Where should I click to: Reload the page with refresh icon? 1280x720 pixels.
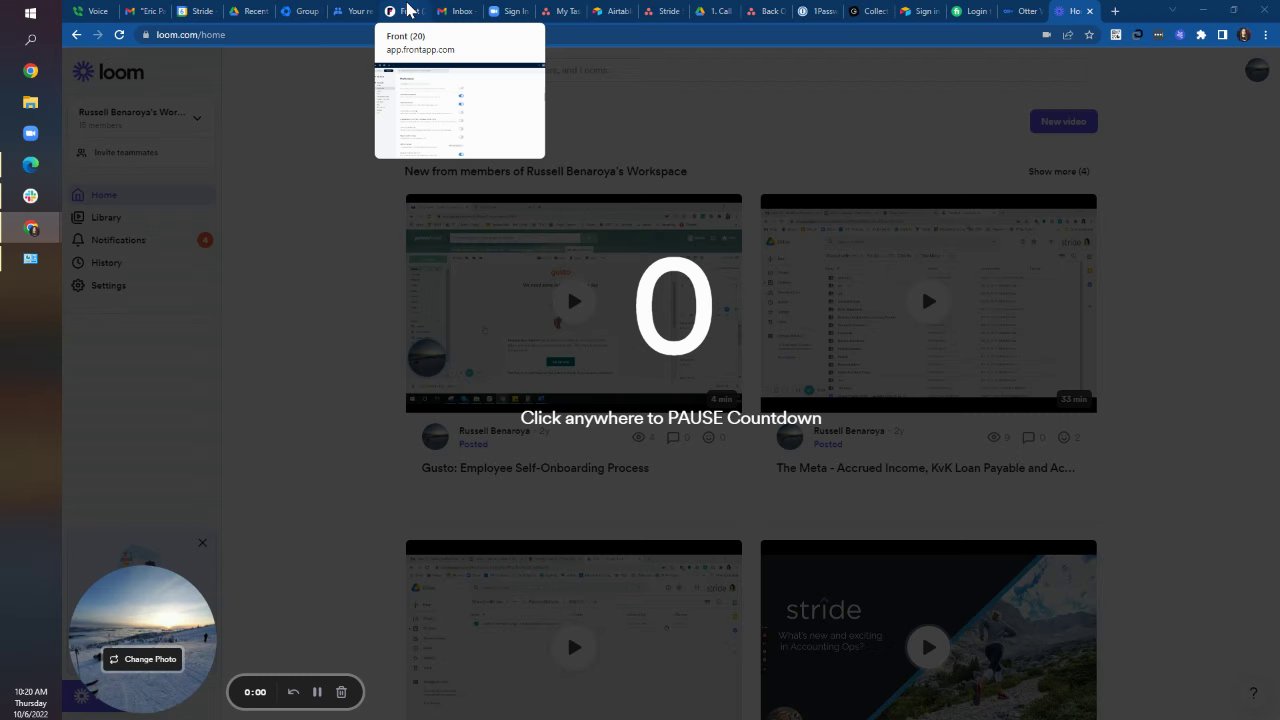coord(119,34)
